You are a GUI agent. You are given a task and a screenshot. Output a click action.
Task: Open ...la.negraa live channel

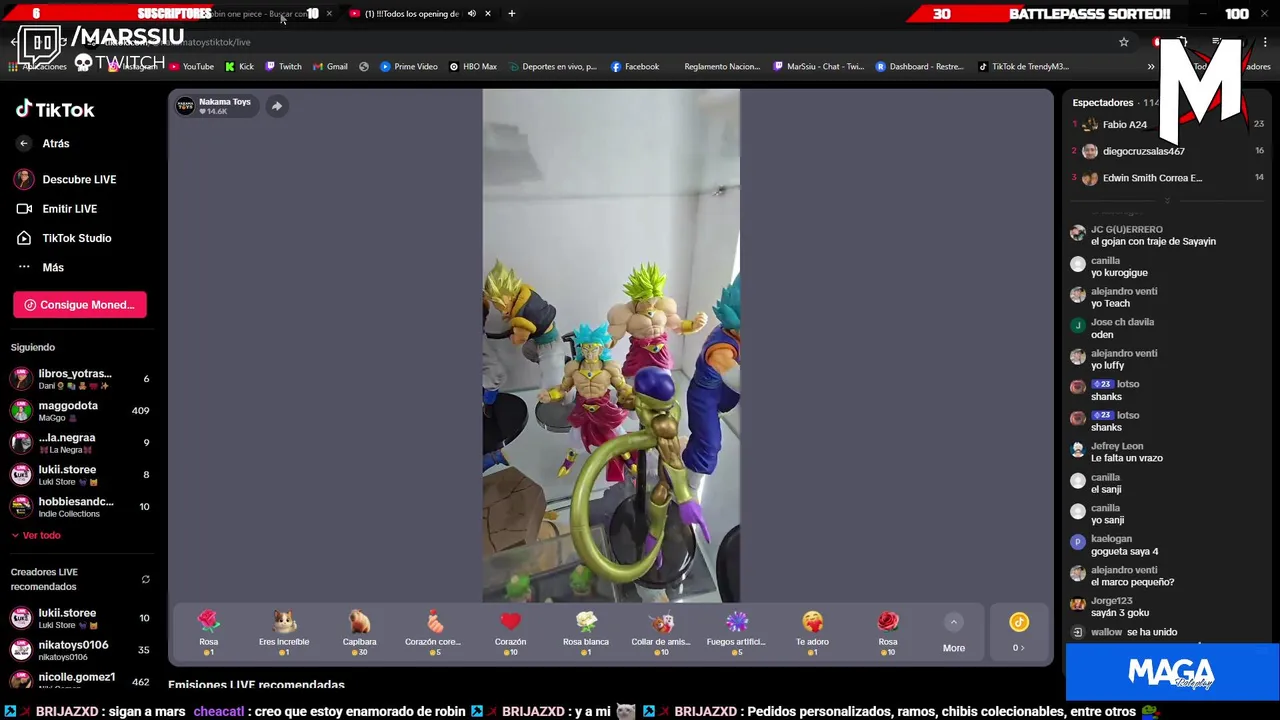pos(80,443)
